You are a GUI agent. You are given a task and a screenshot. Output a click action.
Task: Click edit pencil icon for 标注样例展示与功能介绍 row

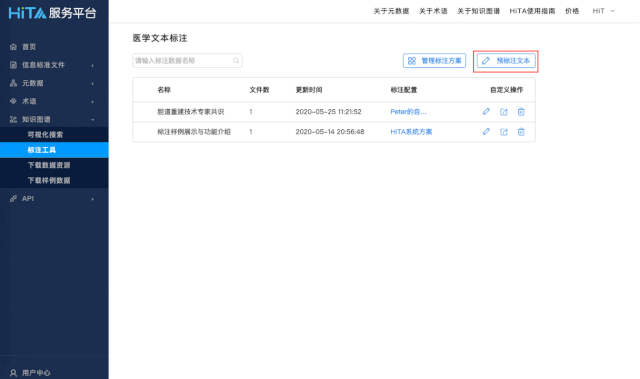coord(486,131)
